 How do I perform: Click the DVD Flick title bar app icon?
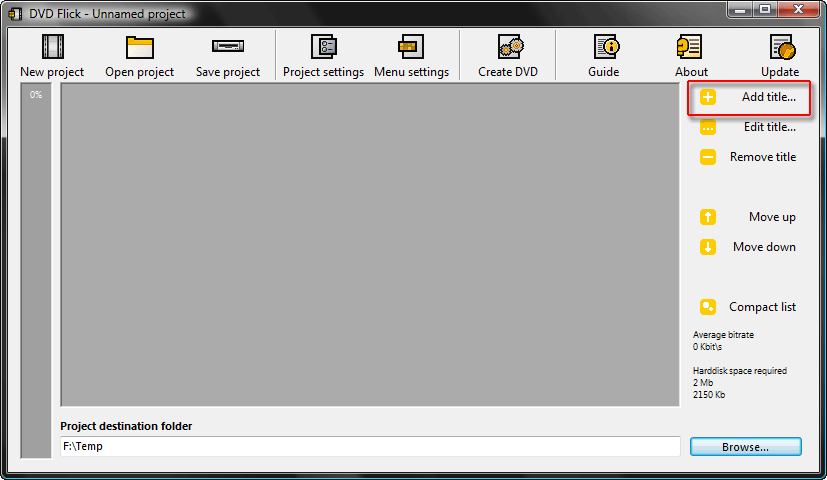click(15, 14)
